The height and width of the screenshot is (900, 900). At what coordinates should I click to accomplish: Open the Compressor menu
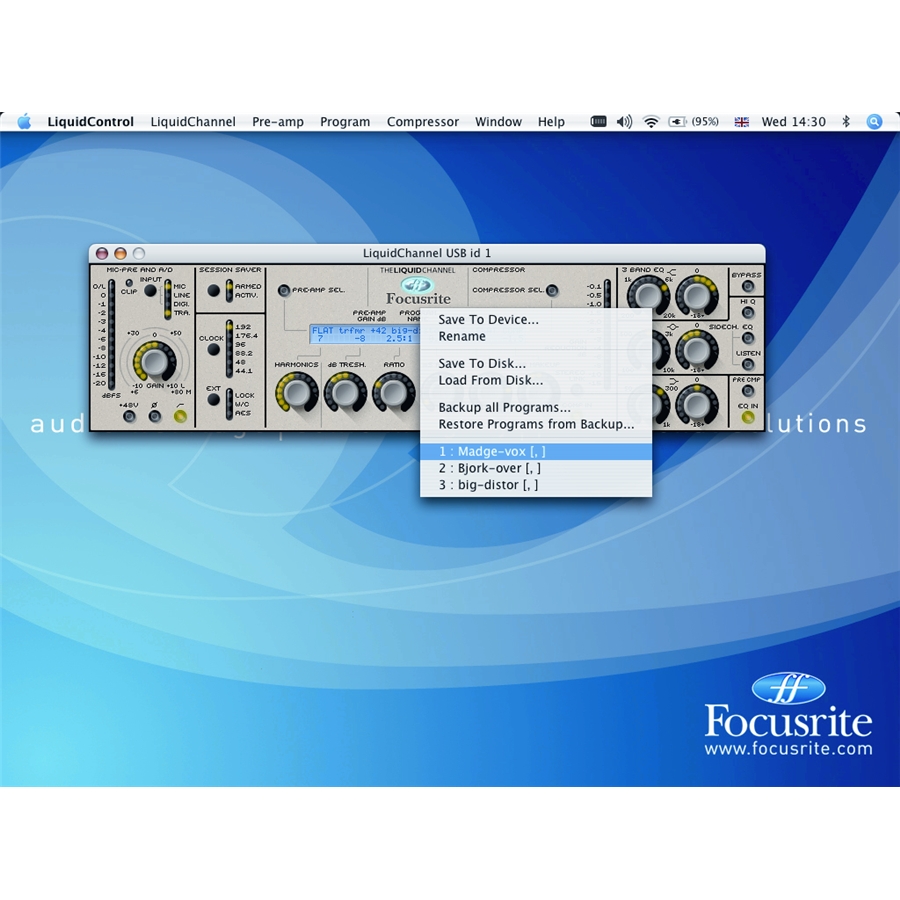pyautogui.click(x=423, y=122)
